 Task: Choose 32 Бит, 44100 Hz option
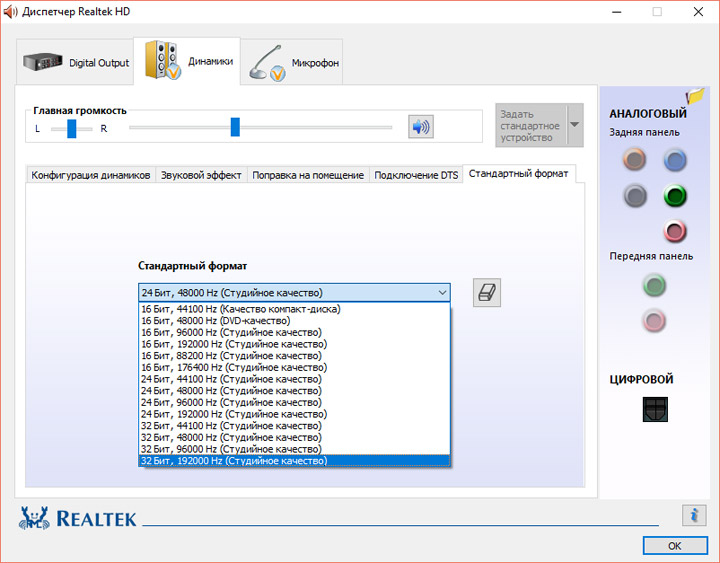click(x=294, y=426)
